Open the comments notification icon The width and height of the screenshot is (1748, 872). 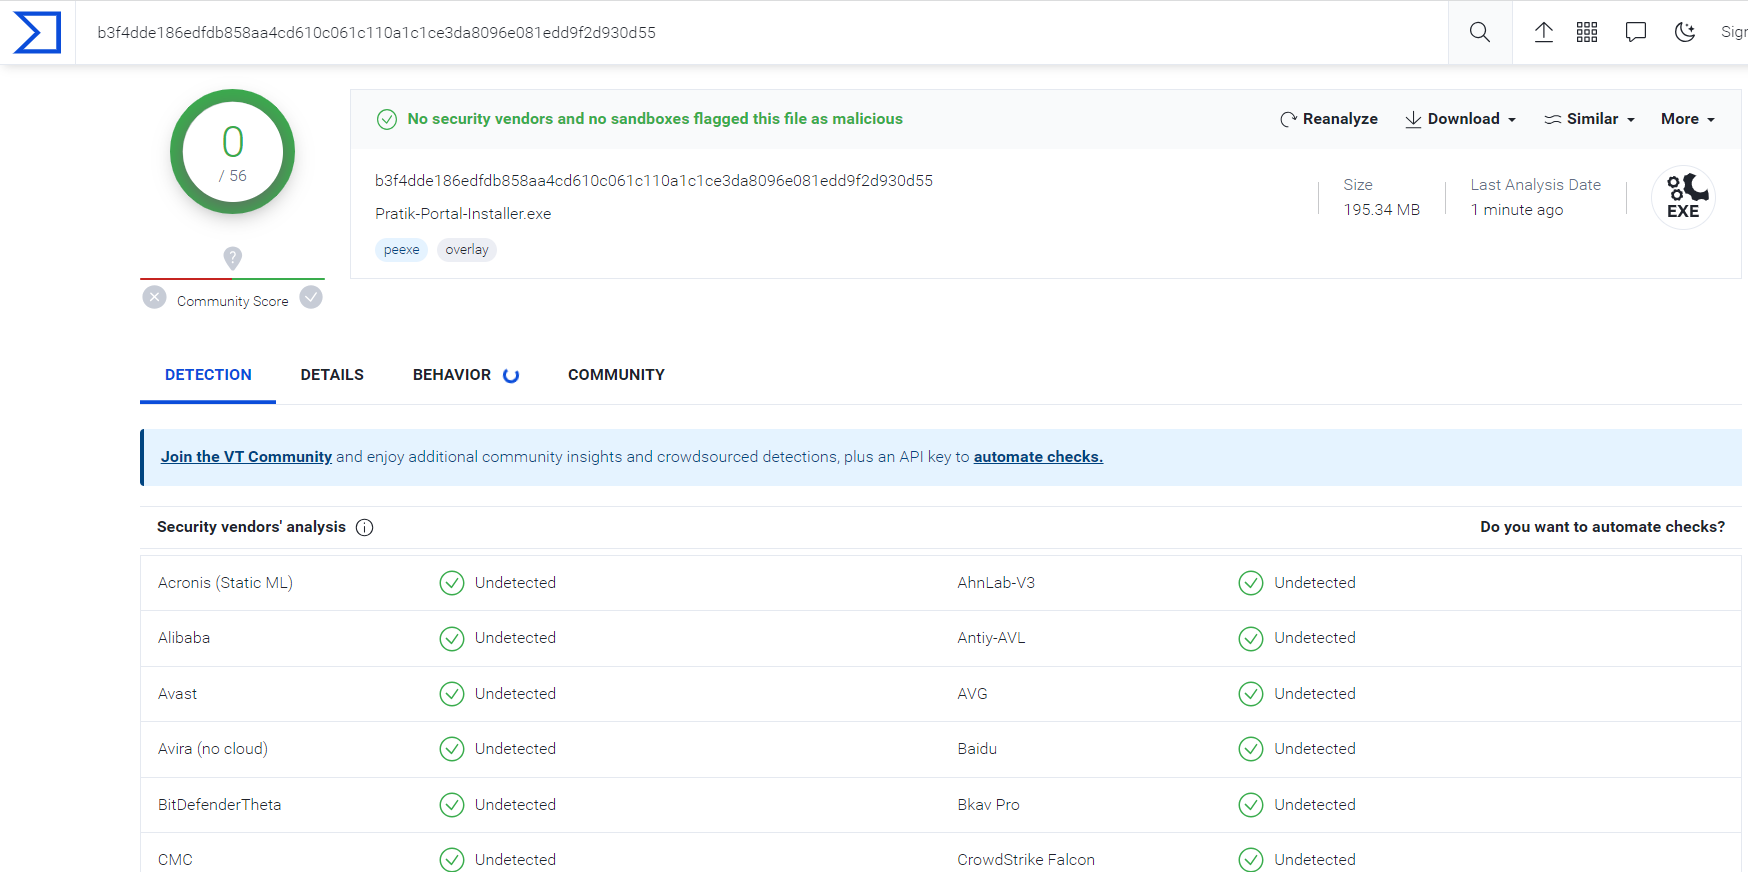1635,33
